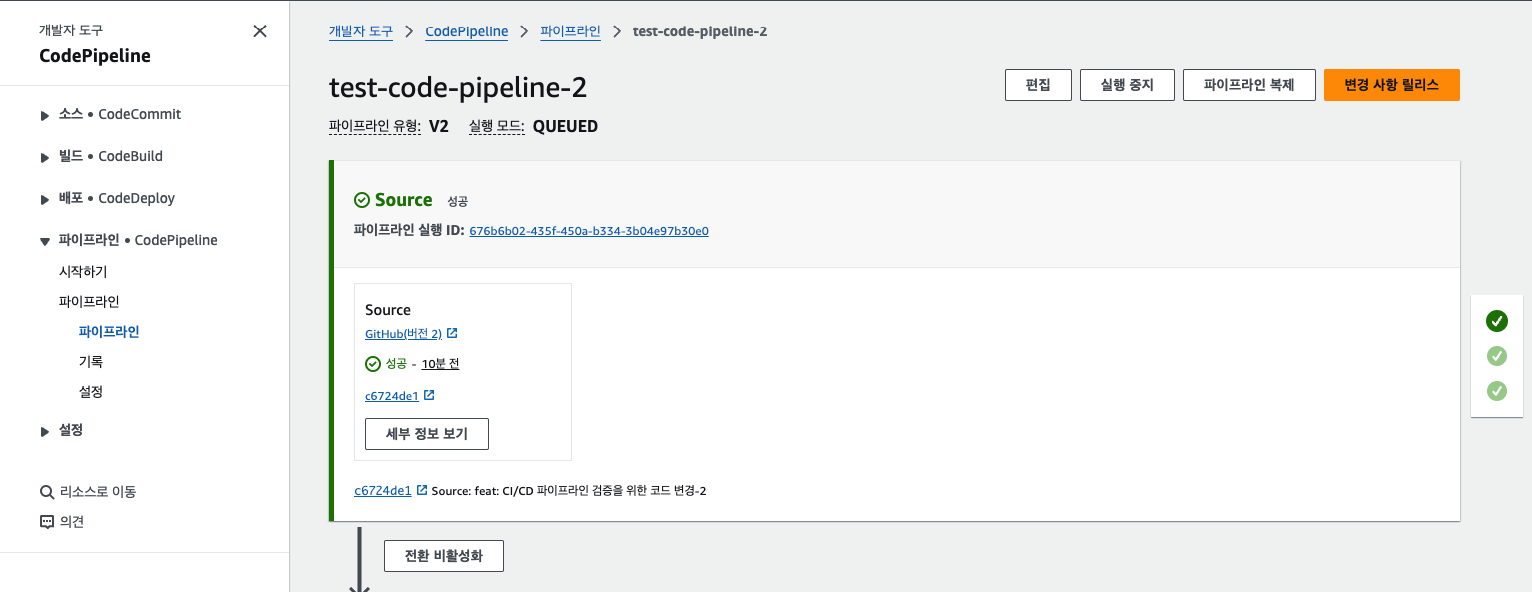Screen dimensions: 1532x592
Task: Click external icon beside card's c6724de1
Action: 429,396
